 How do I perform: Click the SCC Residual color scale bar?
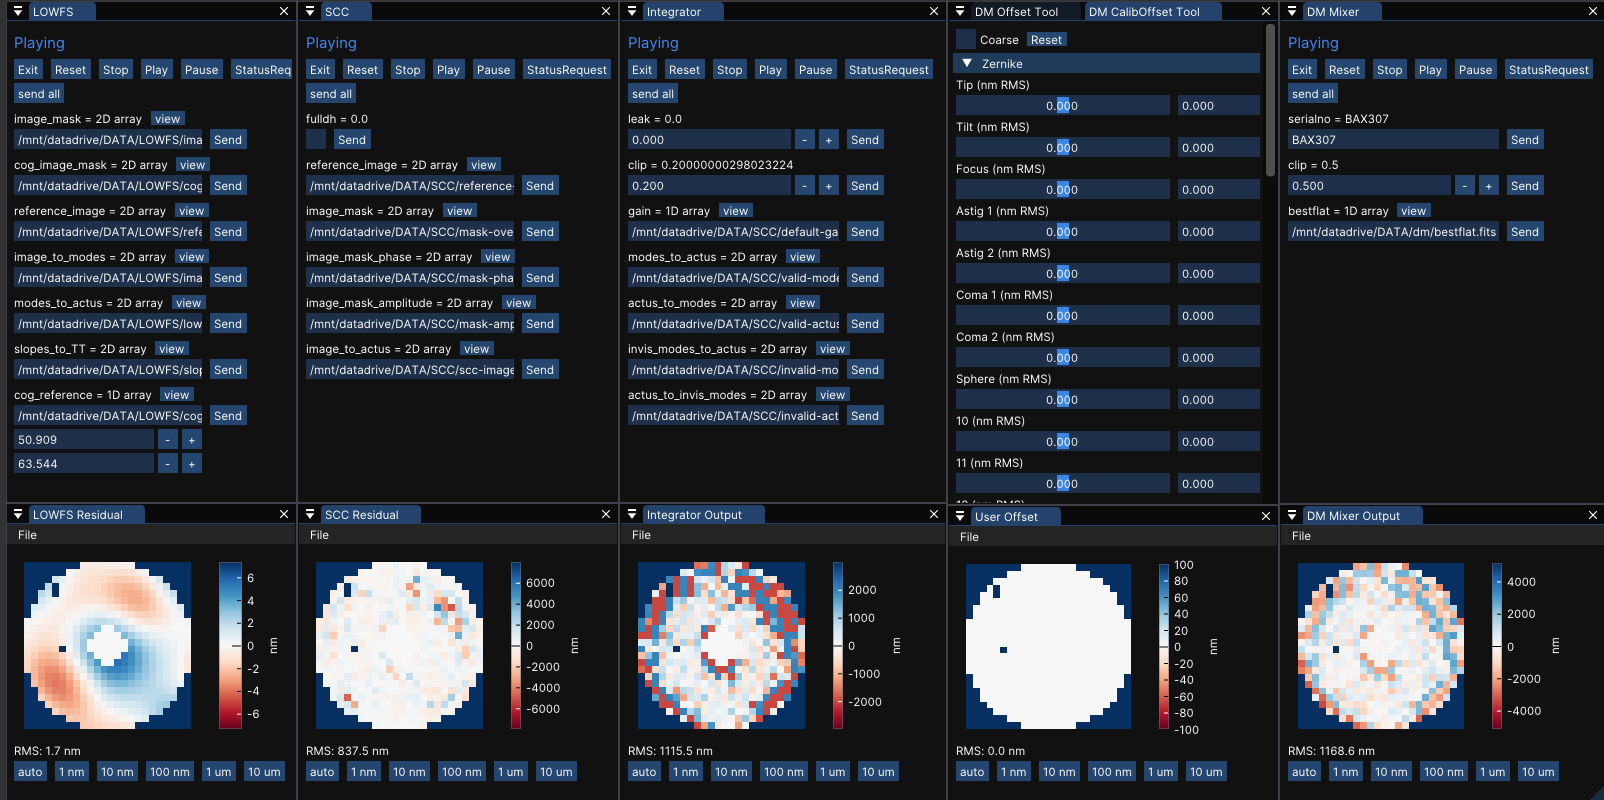click(x=516, y=645)
